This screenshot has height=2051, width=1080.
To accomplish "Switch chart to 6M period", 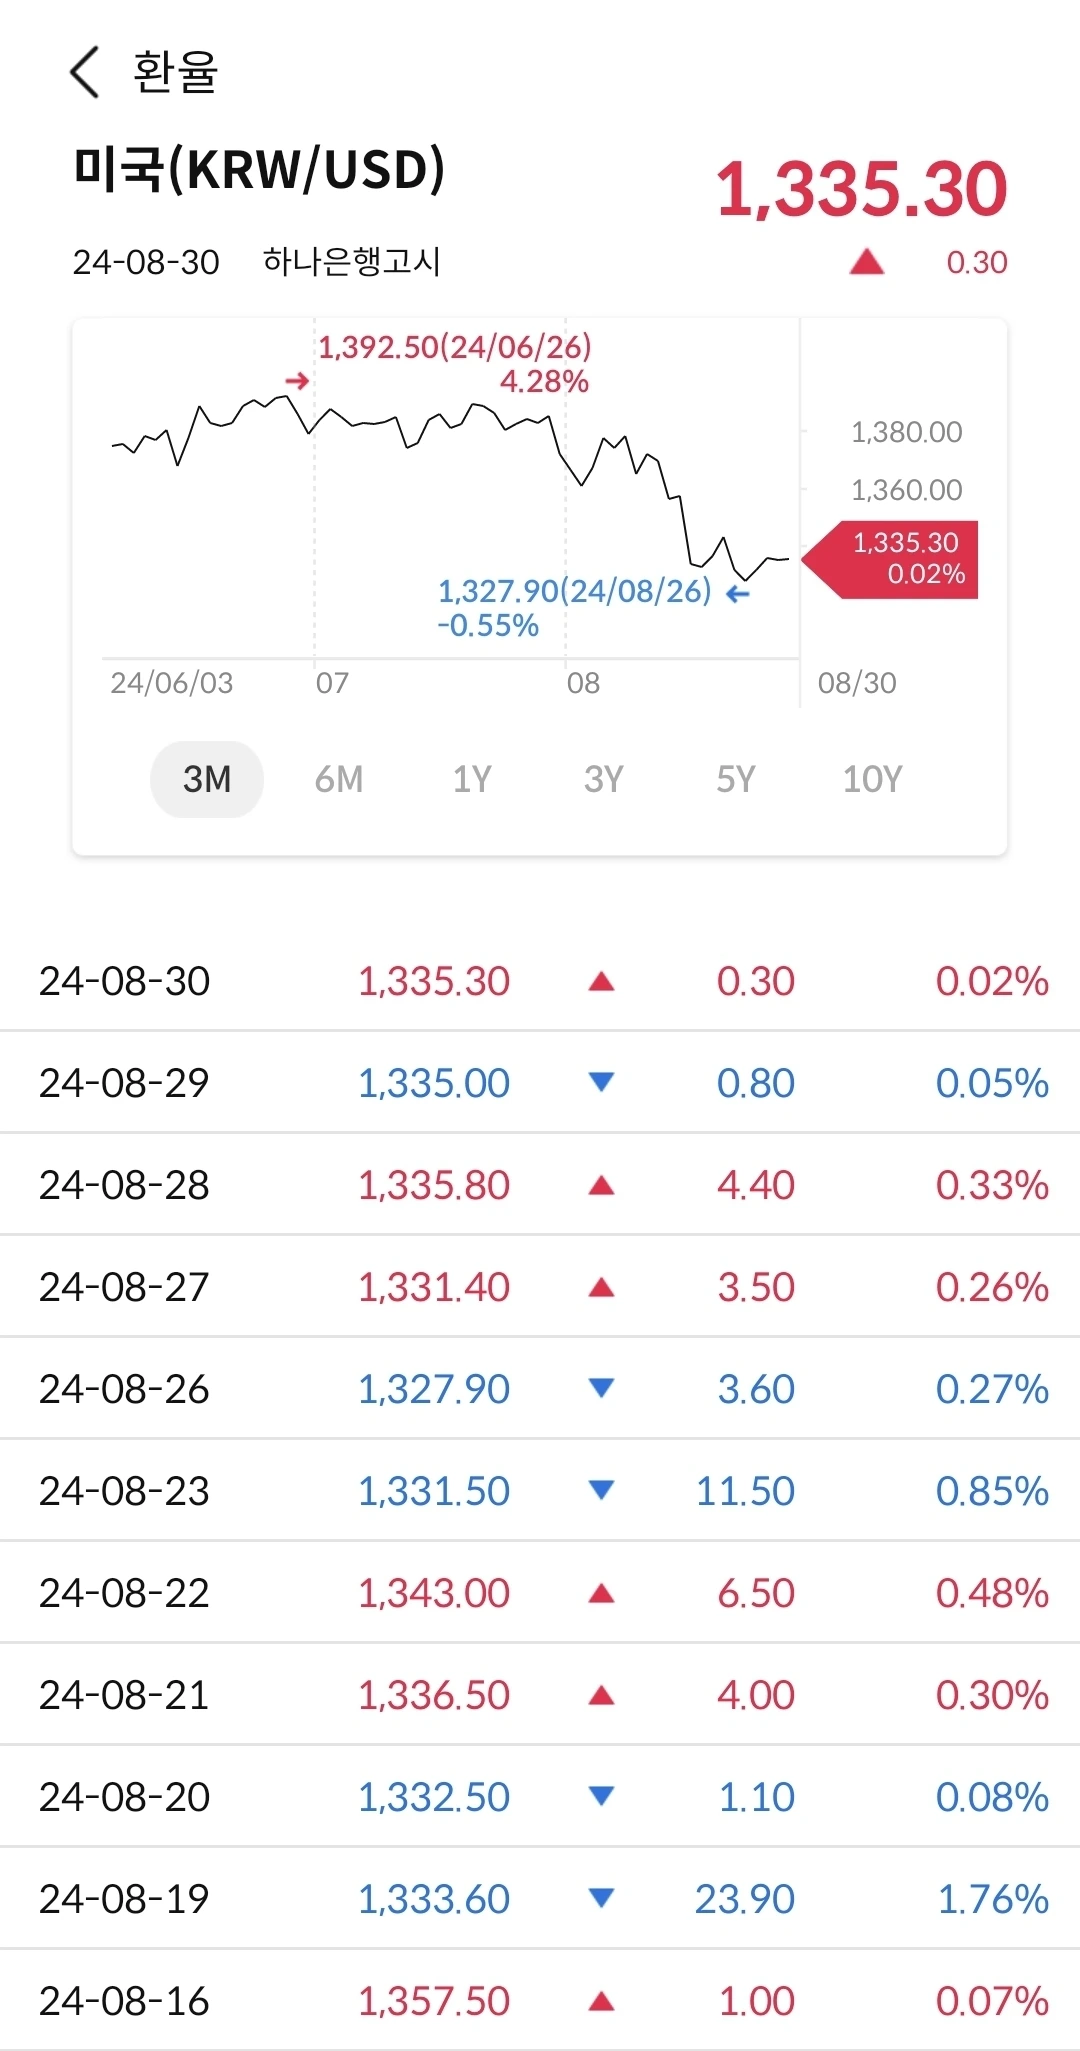I will coord(339,779).
